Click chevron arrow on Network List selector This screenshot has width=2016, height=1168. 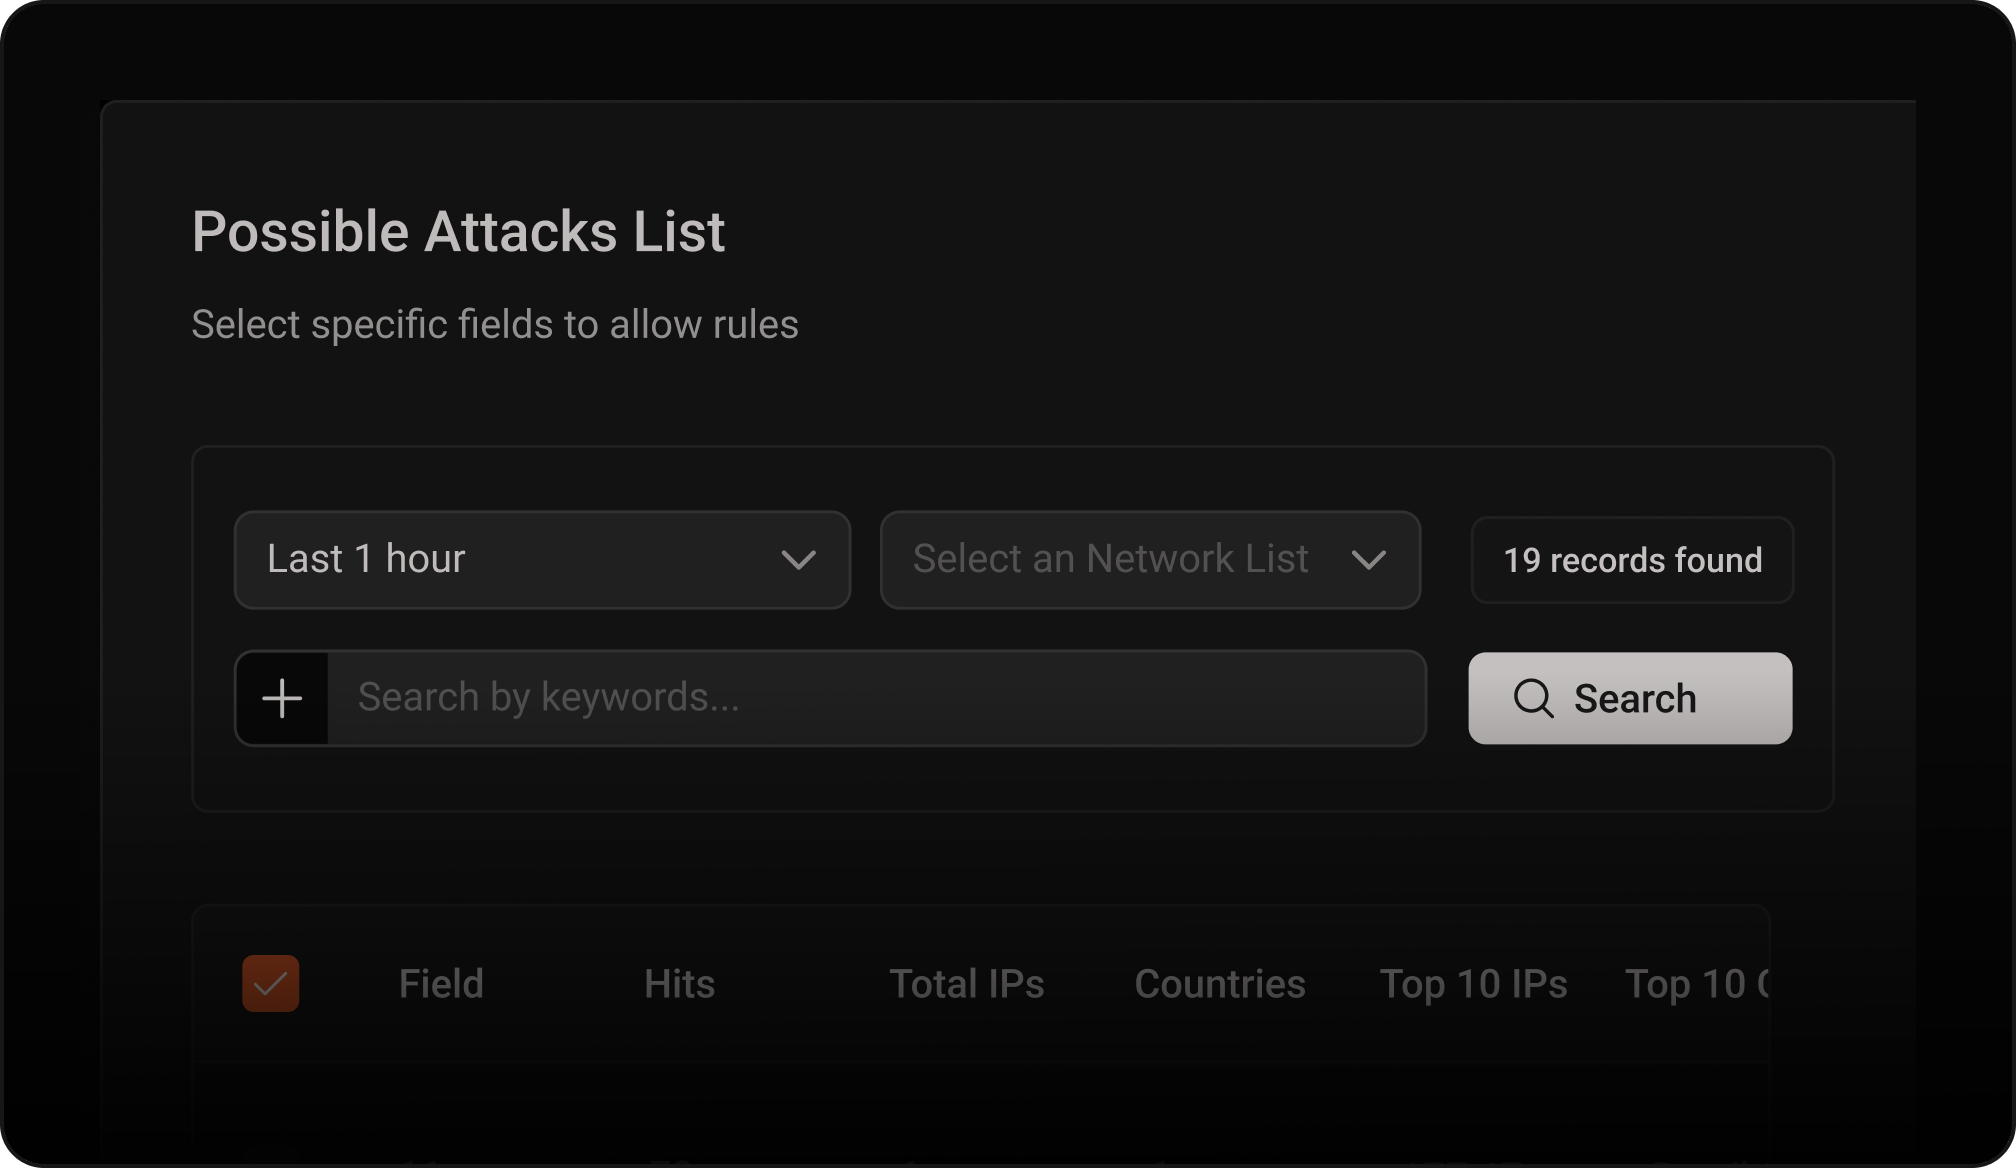click(x=1368, y=560)
